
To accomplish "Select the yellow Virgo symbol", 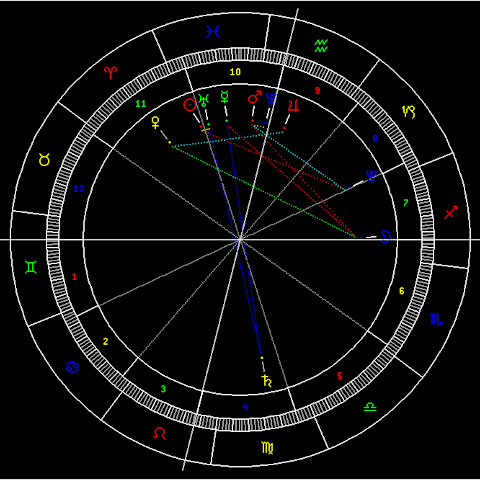I will pyautogui.click(x=267, y=448).
